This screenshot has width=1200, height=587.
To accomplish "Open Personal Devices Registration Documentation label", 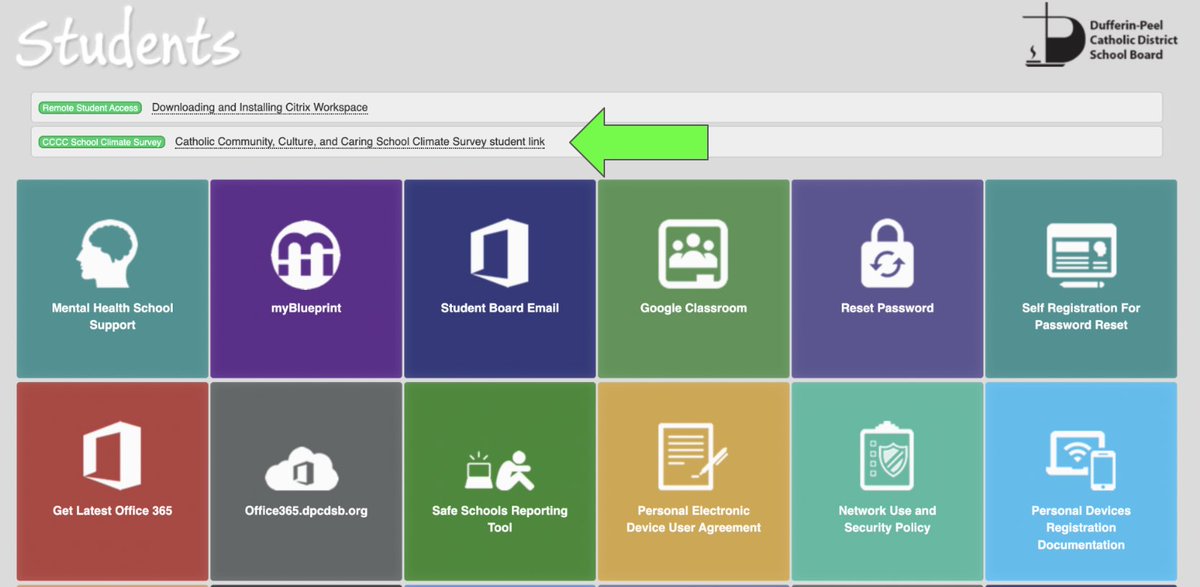I will 1081,528.
